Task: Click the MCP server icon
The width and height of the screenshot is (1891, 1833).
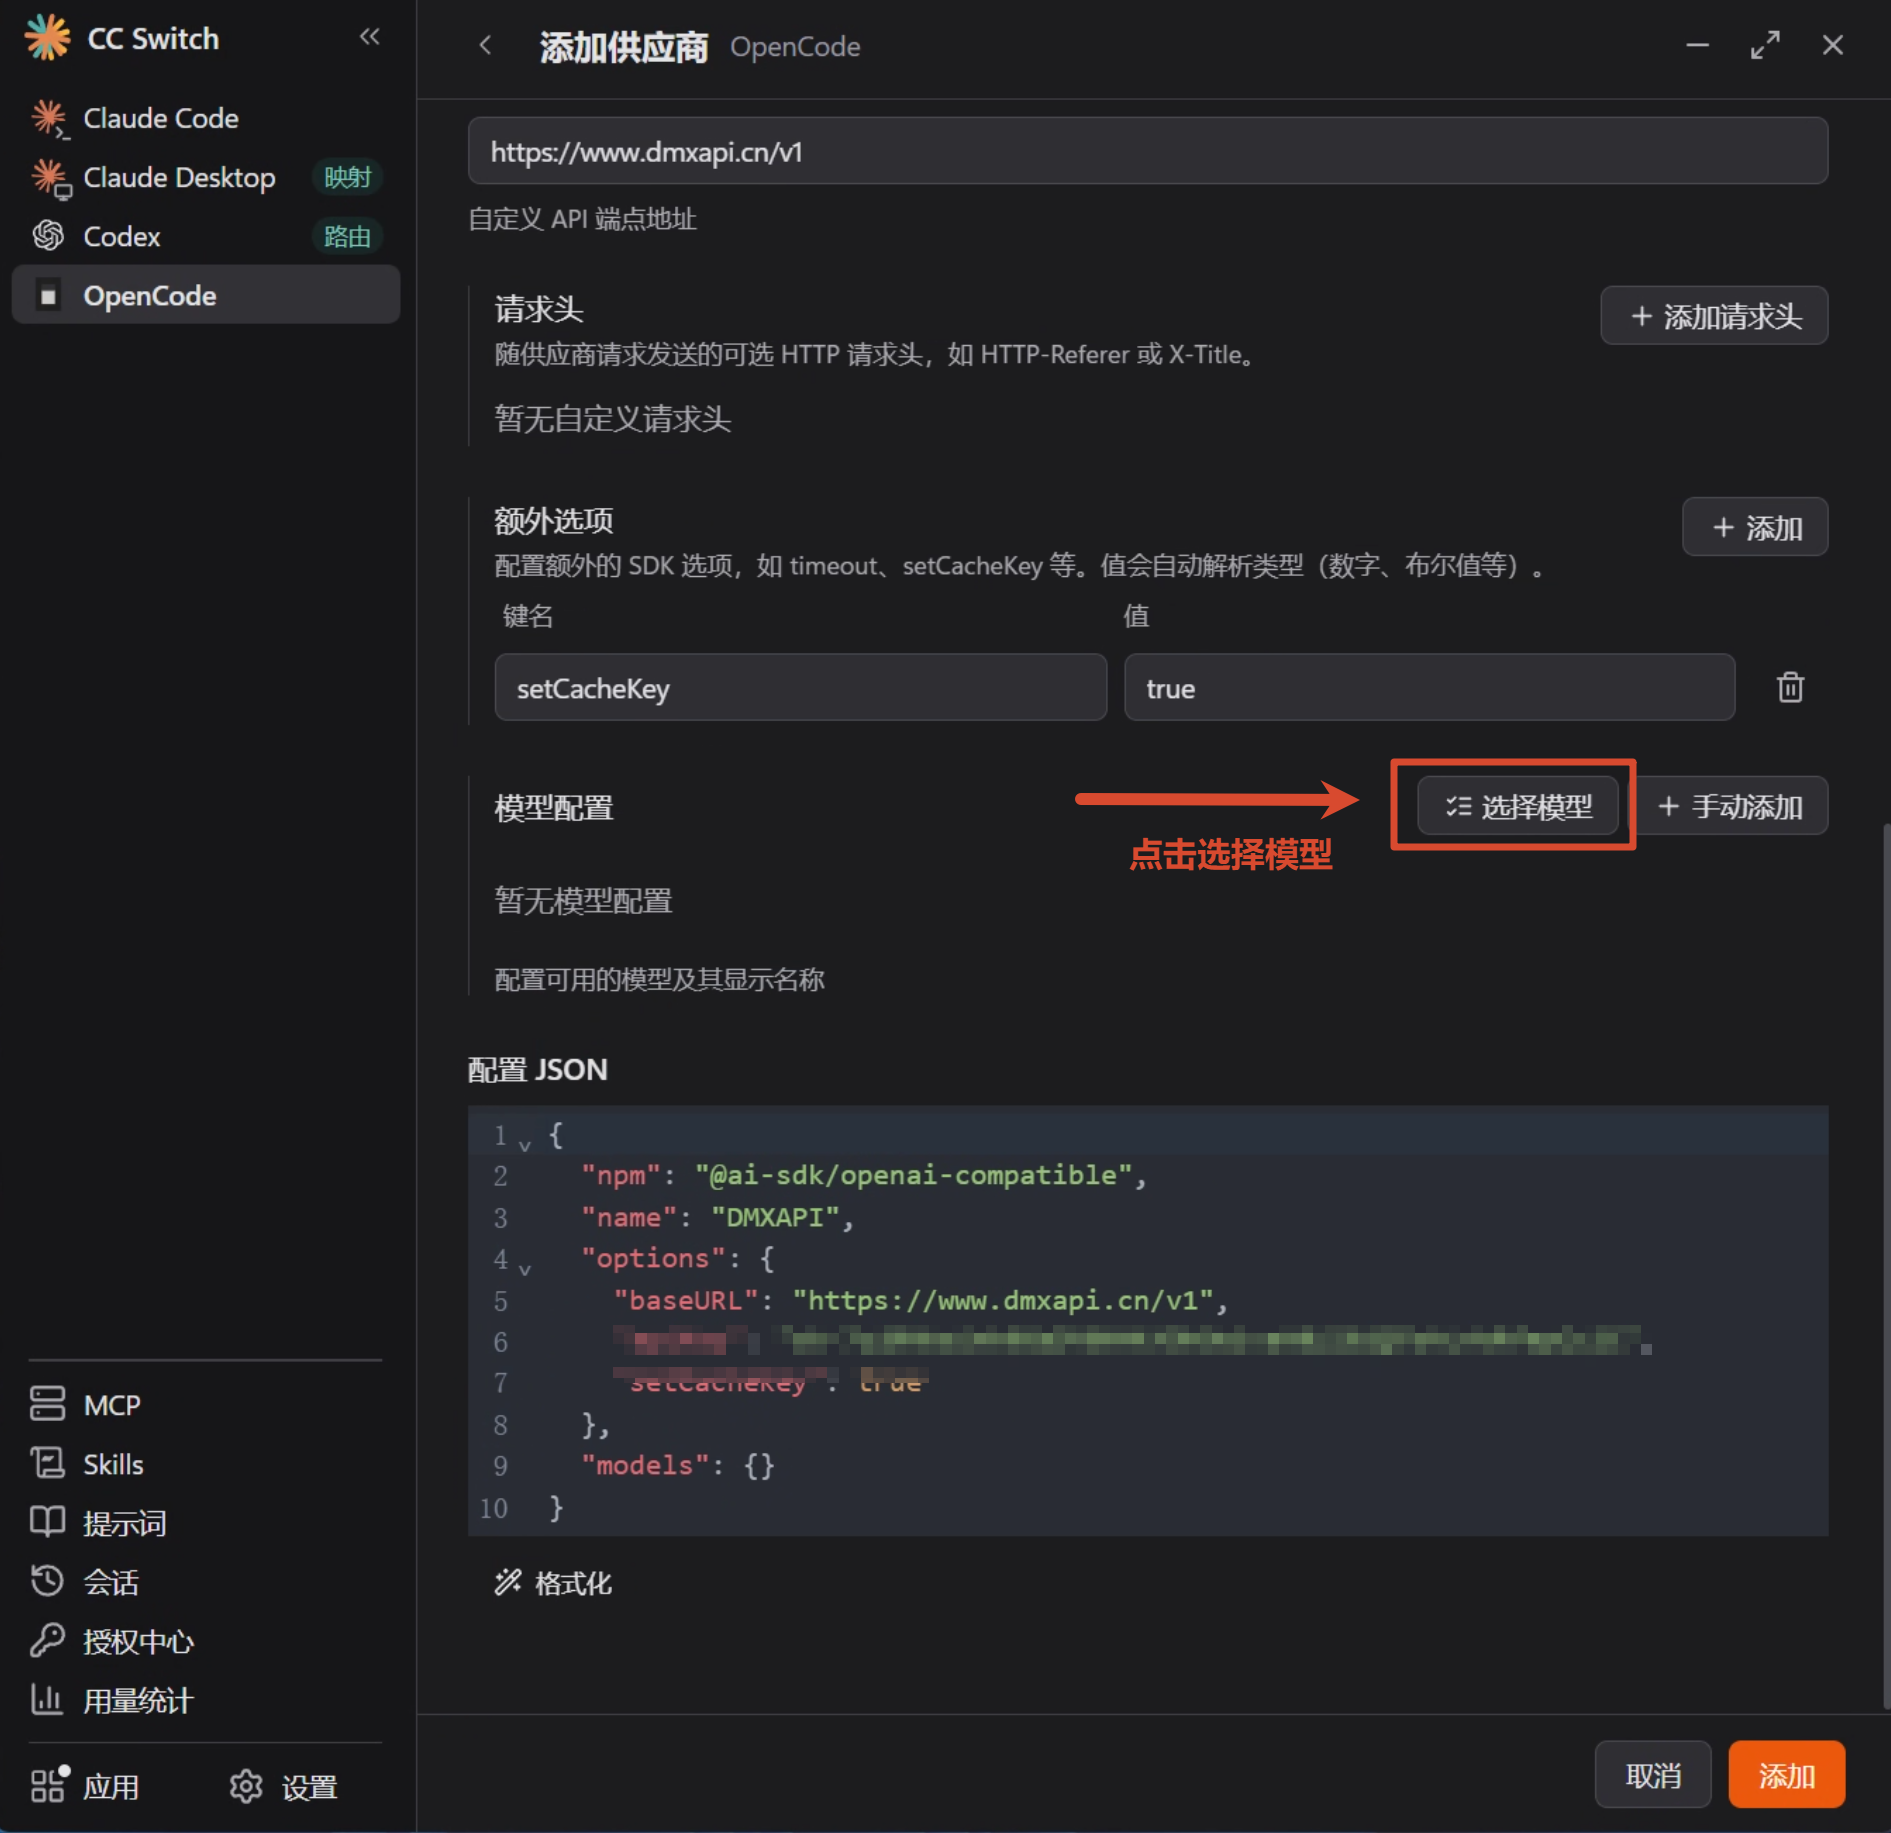Action: pos(47,1403)
